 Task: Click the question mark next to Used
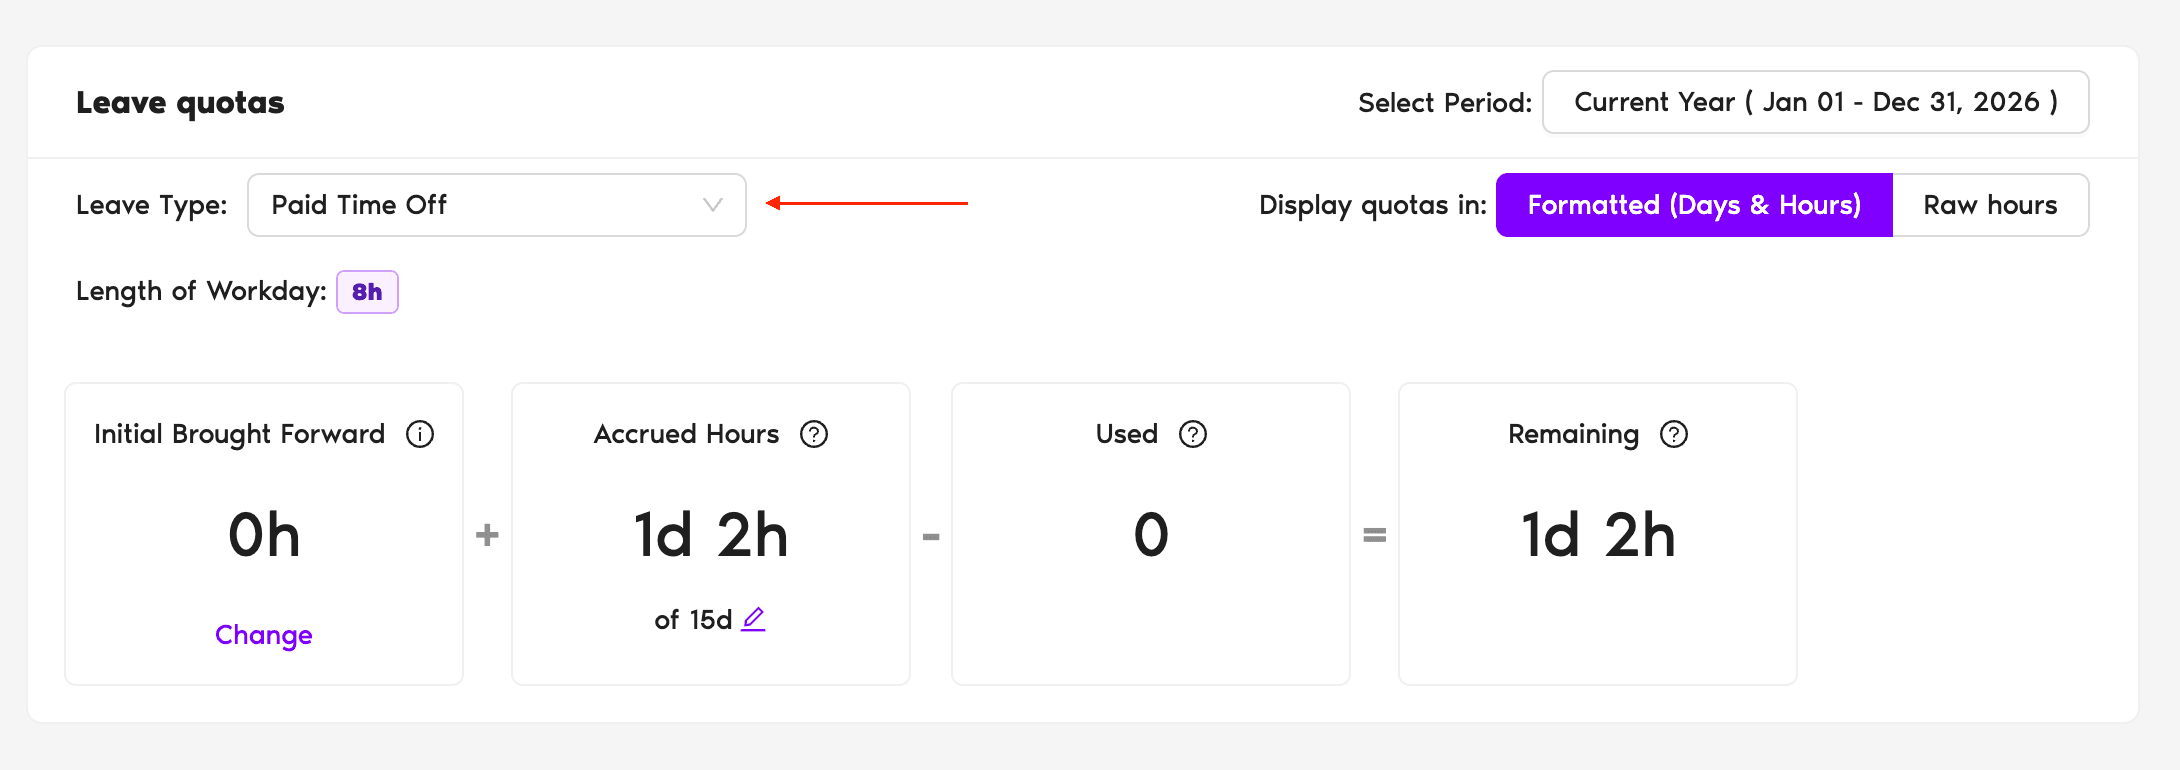click(1193, 434)
